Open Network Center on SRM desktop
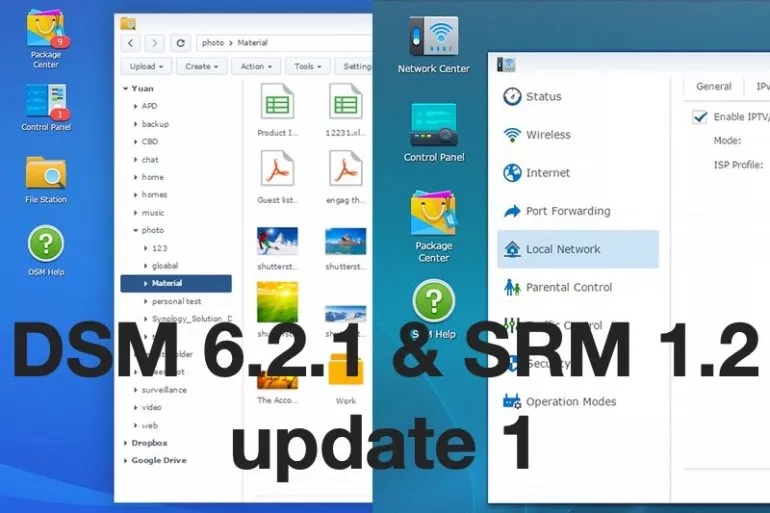The image size is (770, 513). [x=434, y=45]
